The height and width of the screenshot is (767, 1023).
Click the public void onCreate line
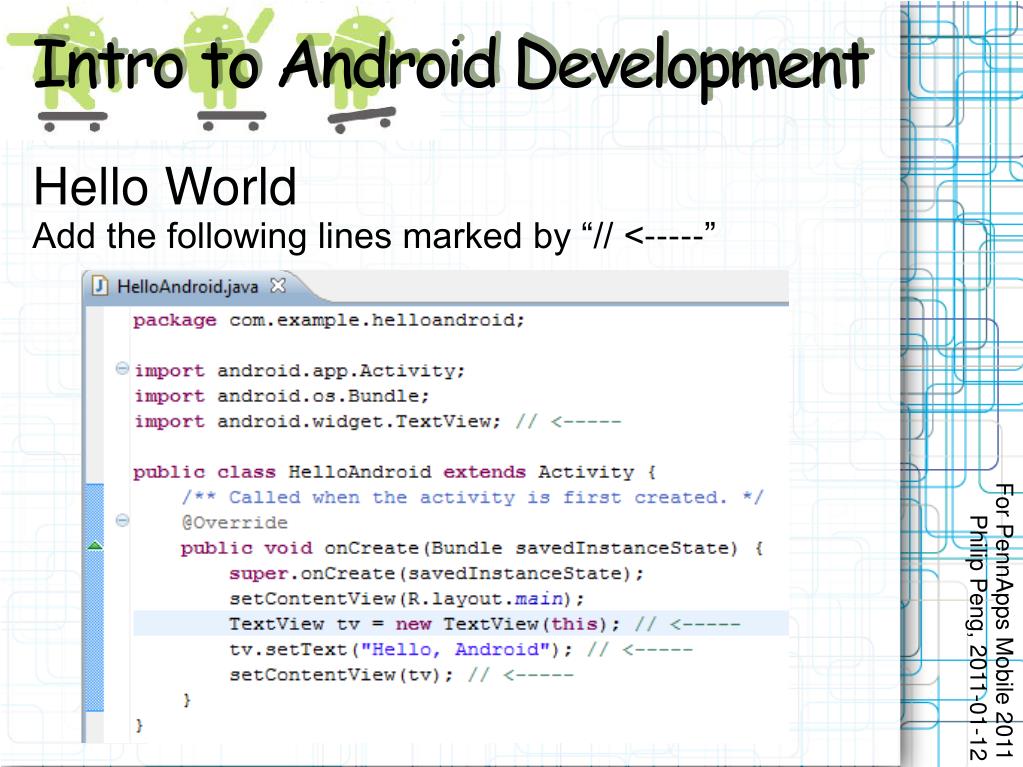coord(472,548)
